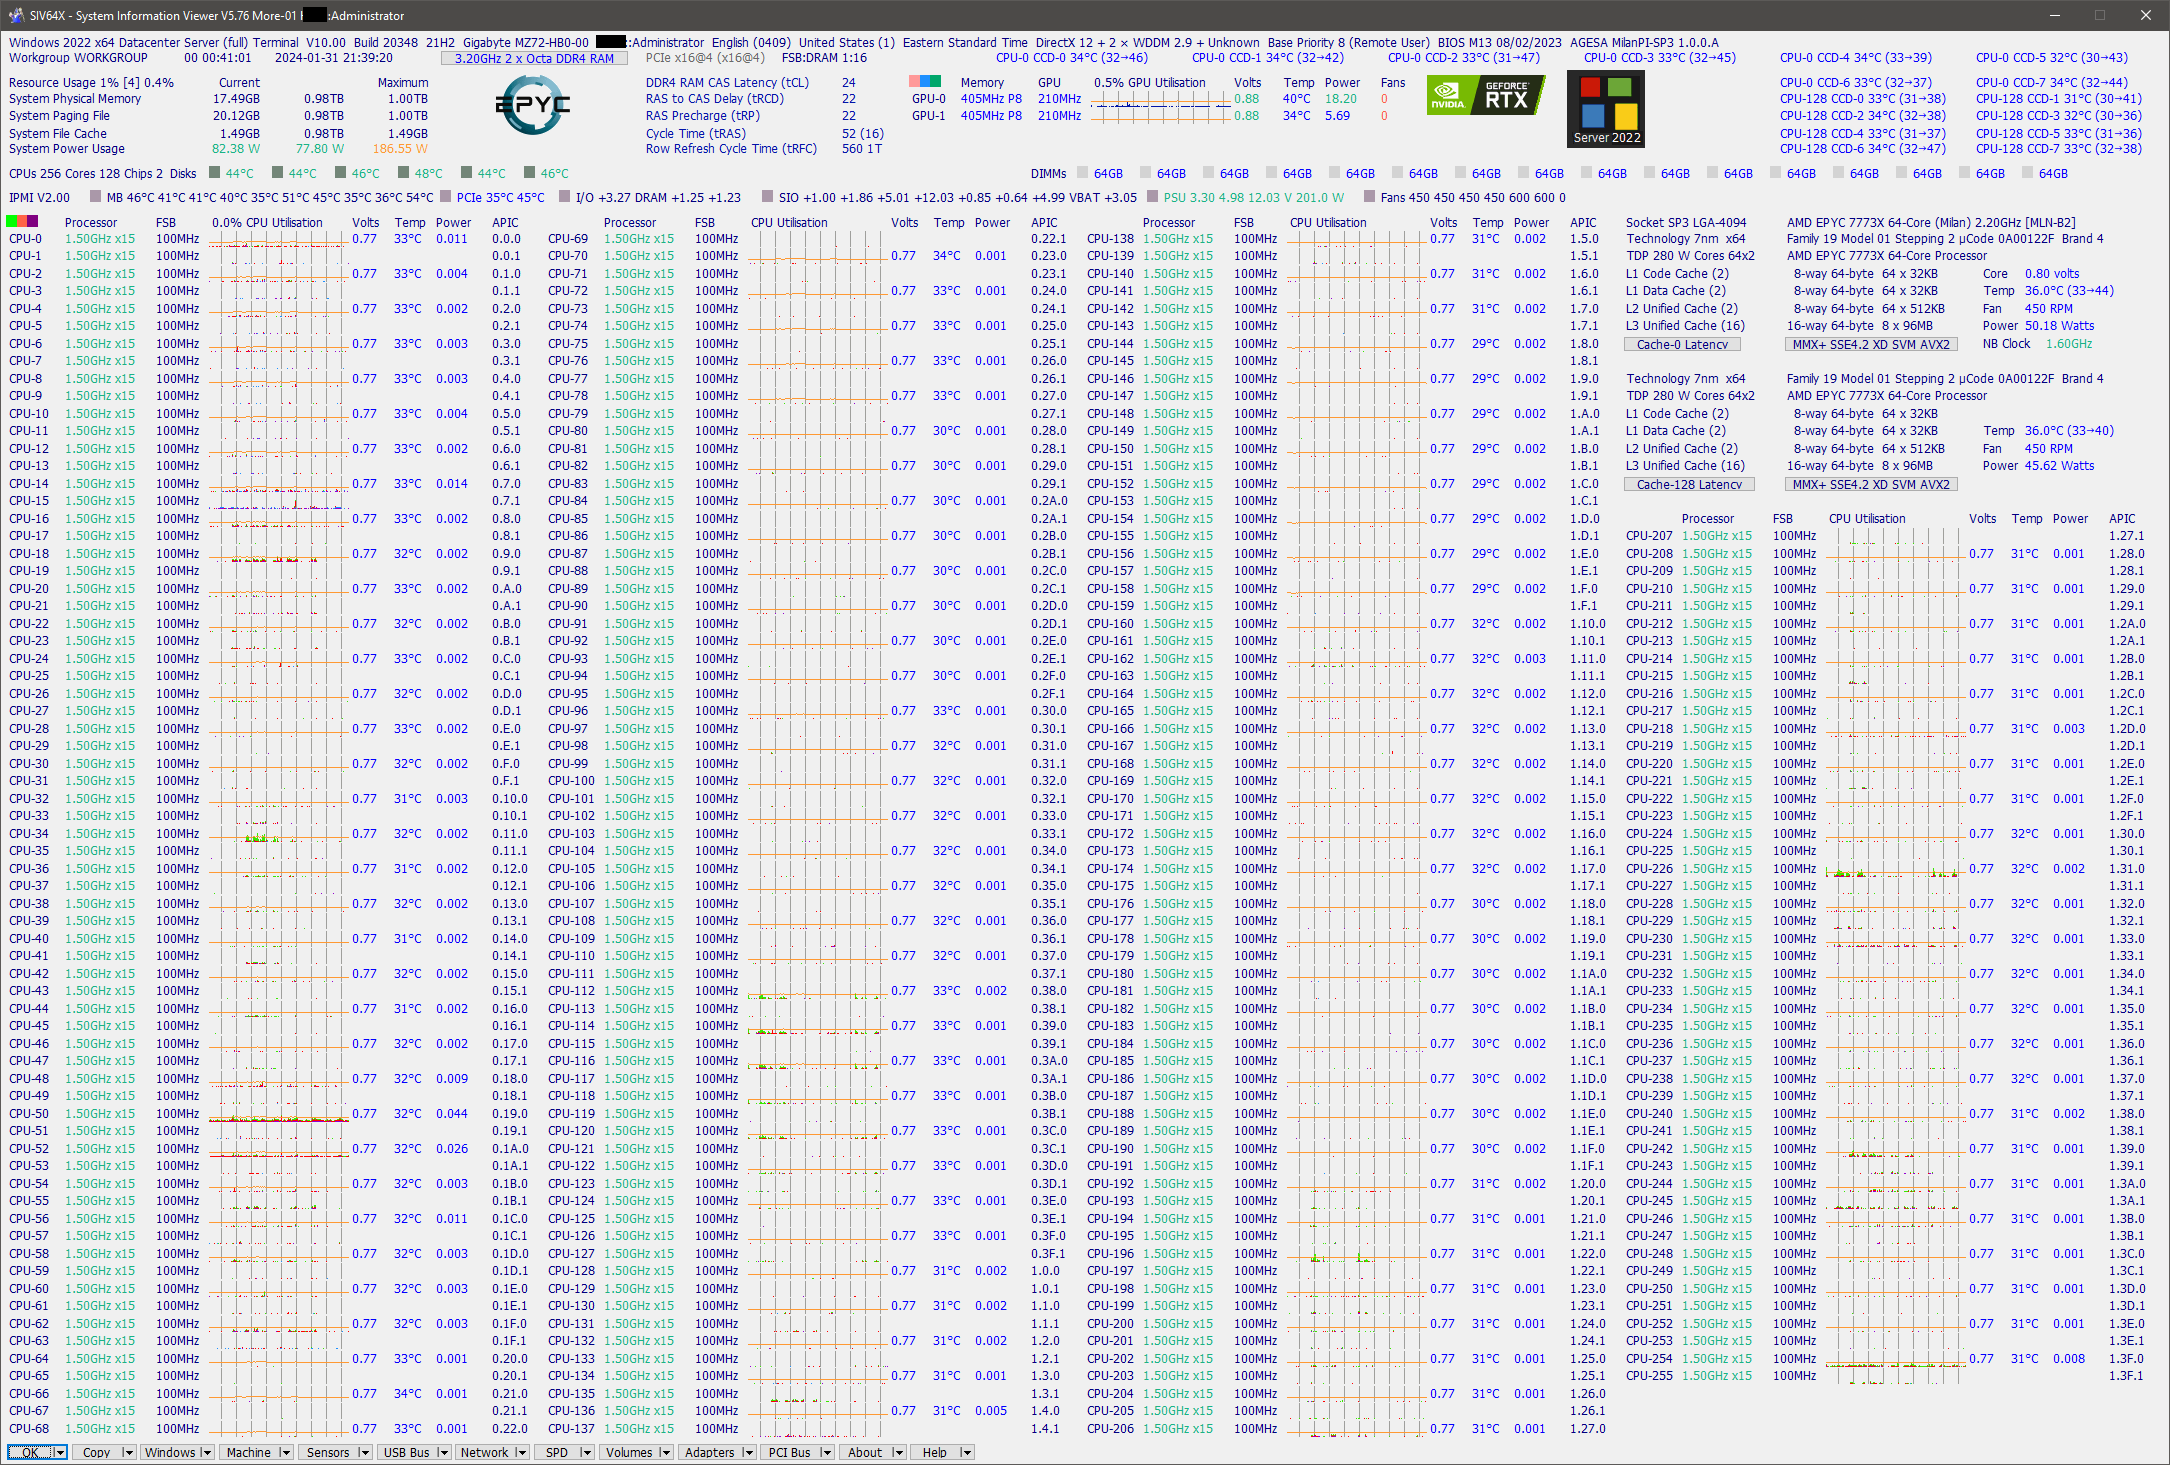
Task: Click the first DIMMs 64GB square icon
Action: click(x=1082, y=173)
